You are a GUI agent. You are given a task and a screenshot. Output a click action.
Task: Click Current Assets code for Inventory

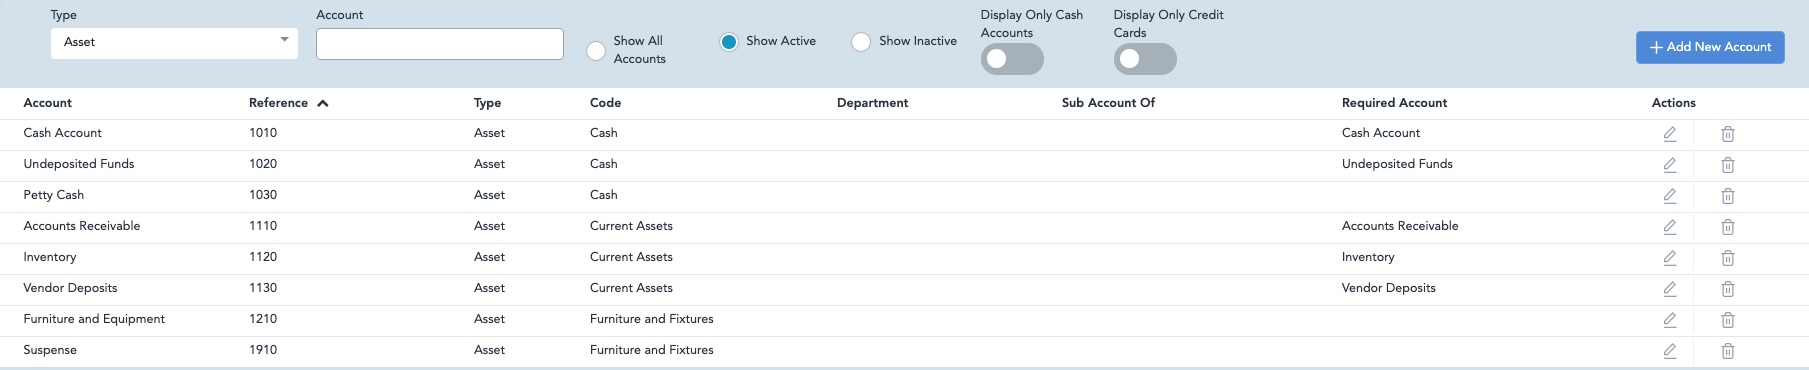631,257
